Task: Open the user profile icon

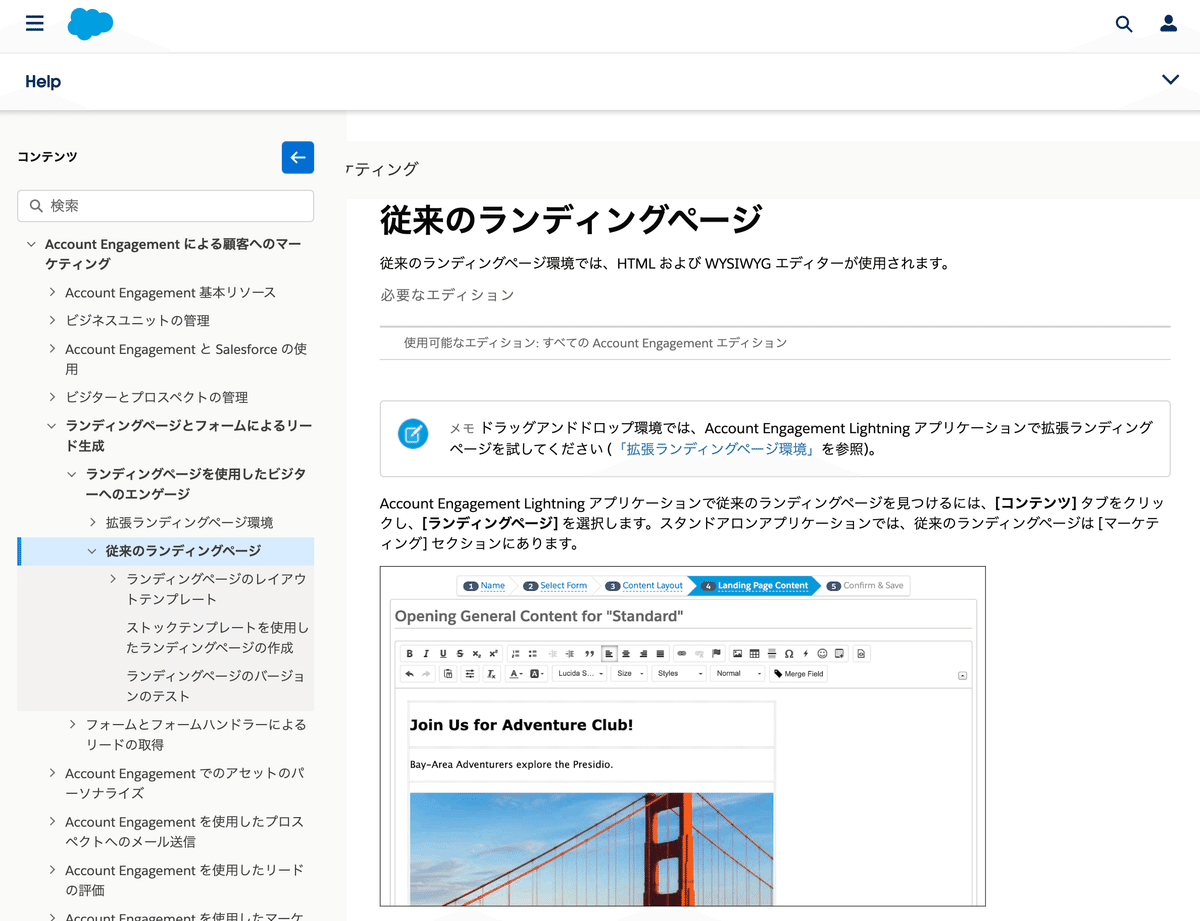Action: tap(1168, 24)
